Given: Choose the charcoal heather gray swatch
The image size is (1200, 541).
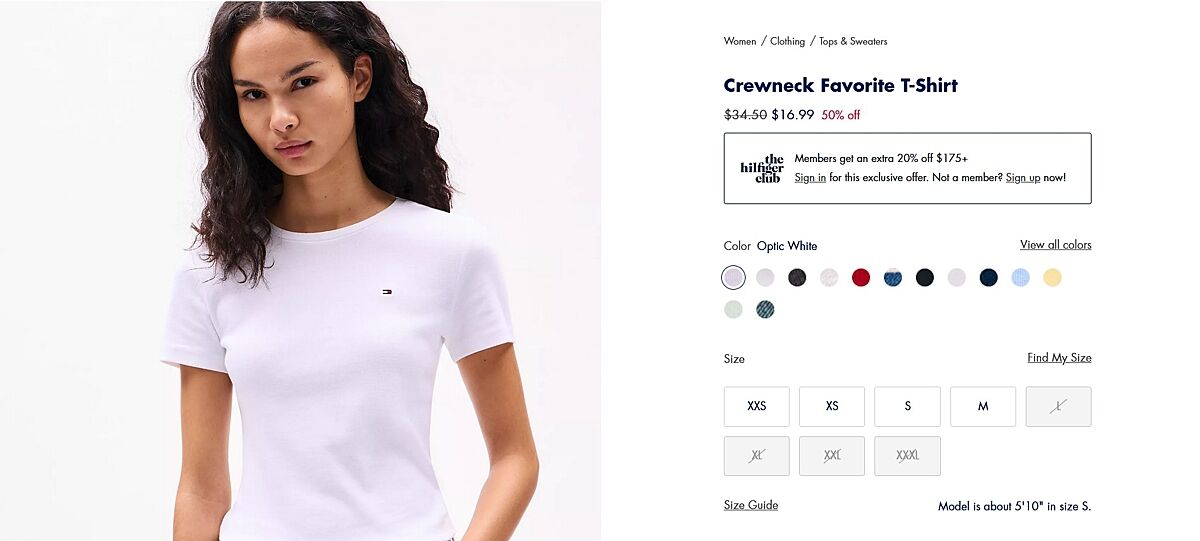Looking at the screenshot, I should click(797, 278).
